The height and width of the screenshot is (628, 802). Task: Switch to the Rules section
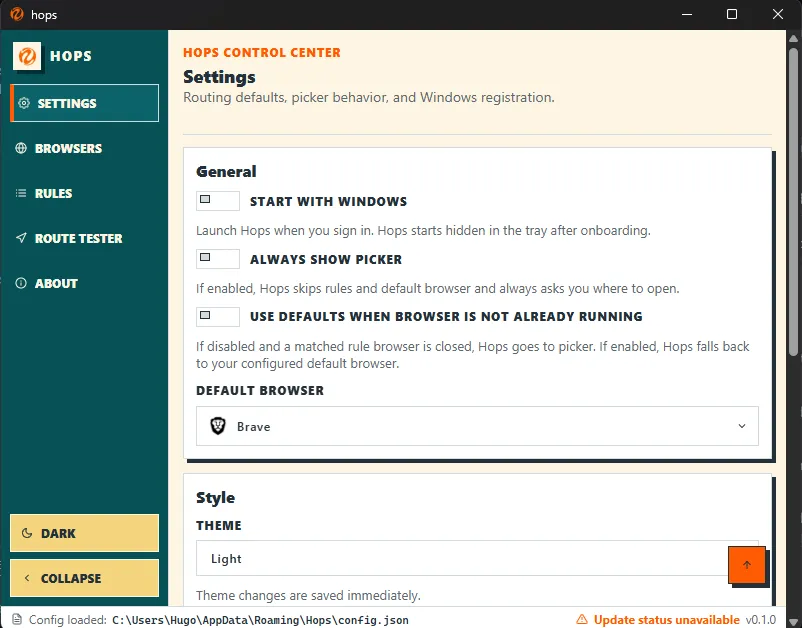coord(84,193)
